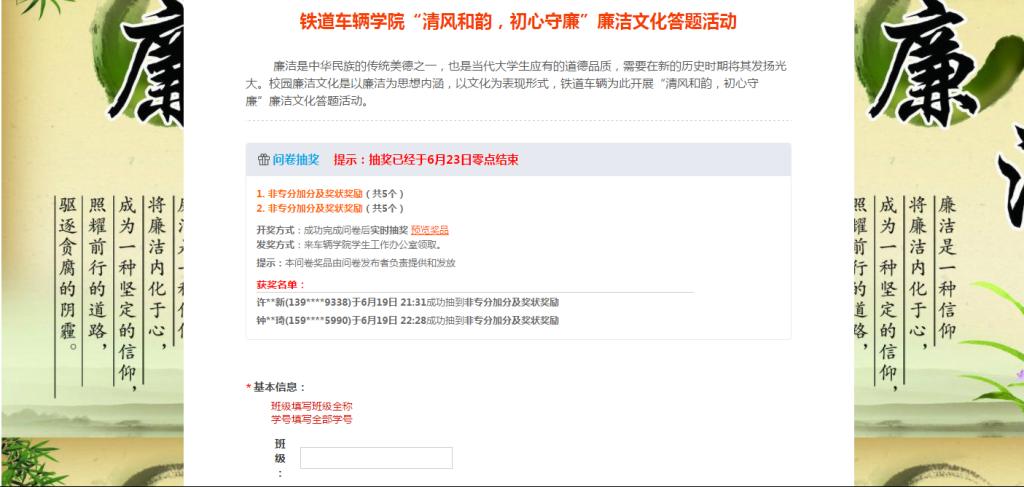Click the red notice 抽奖已经于6月23日零点结束
This screenshot has width=1024, height=487.
425,160
